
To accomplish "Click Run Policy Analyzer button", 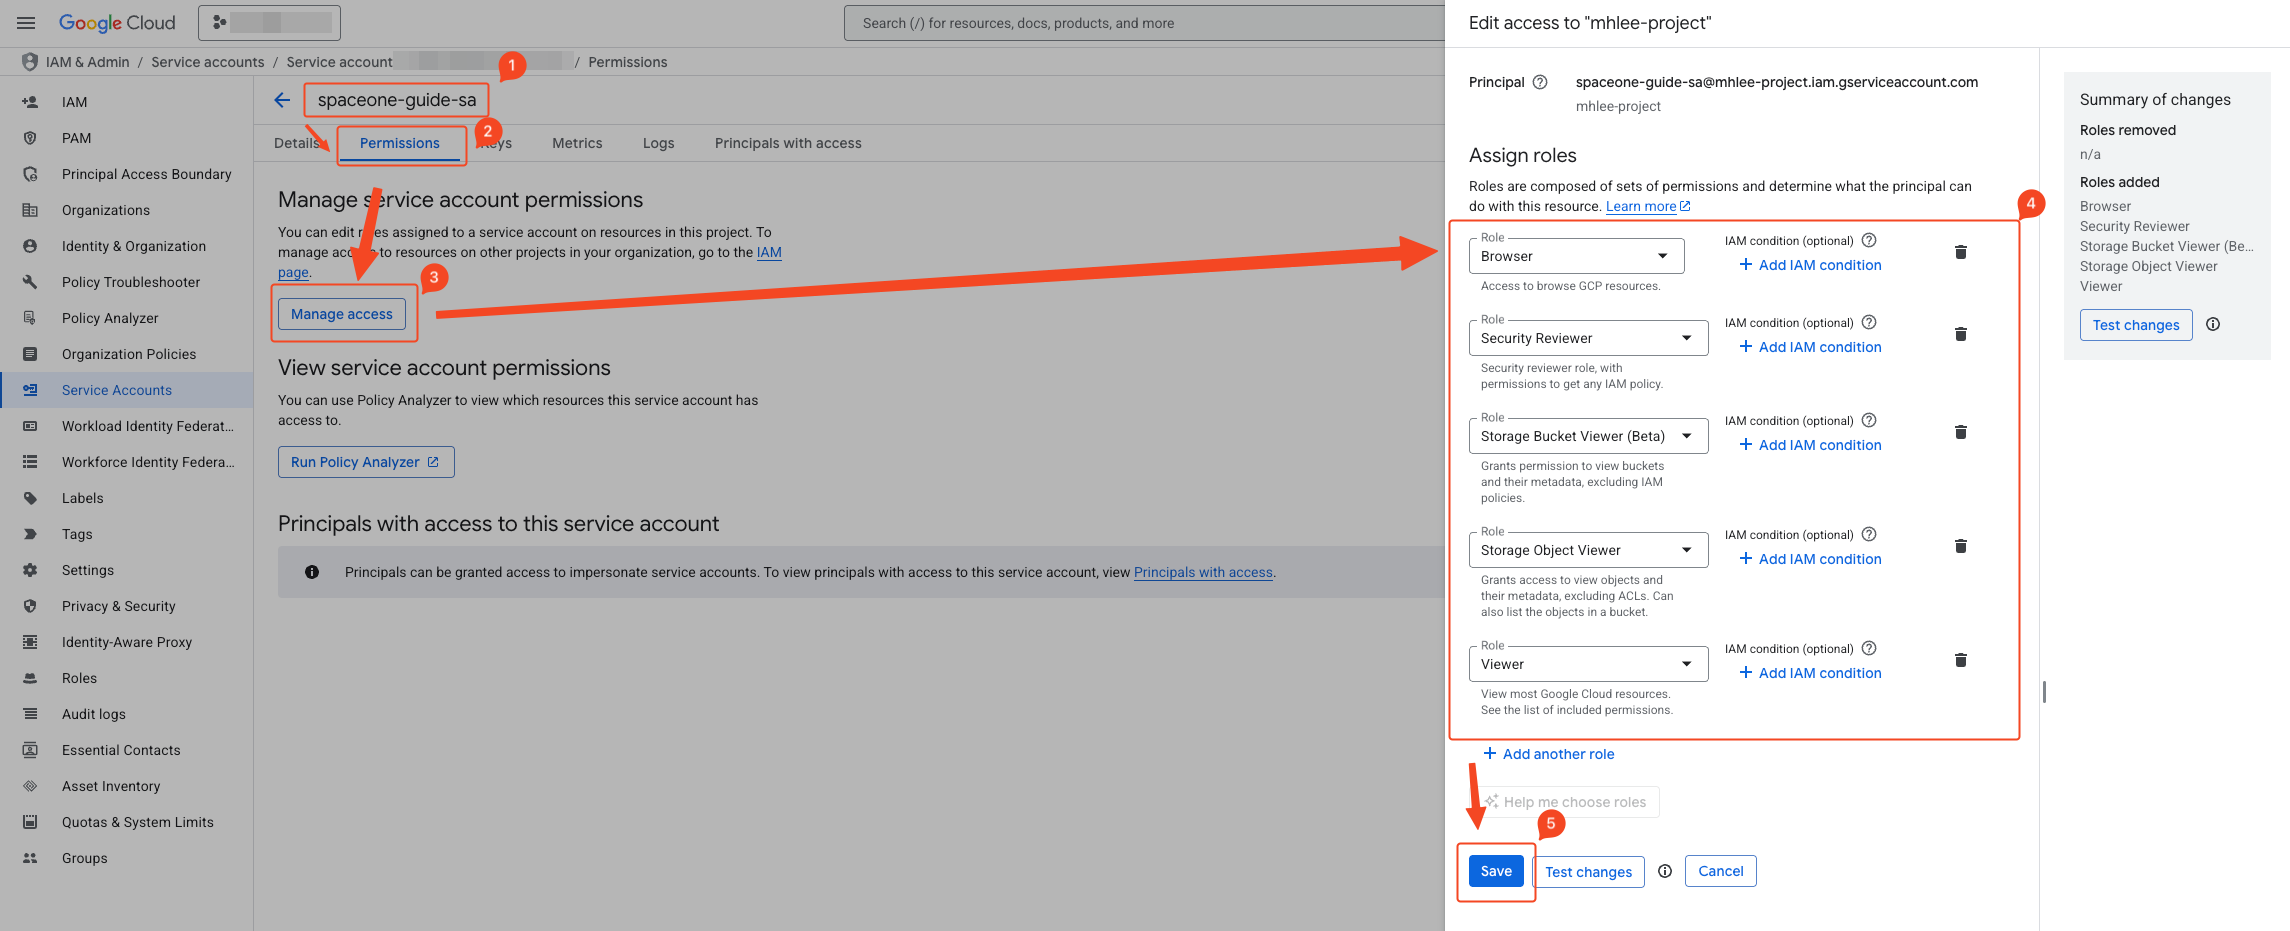I will 366,462.
